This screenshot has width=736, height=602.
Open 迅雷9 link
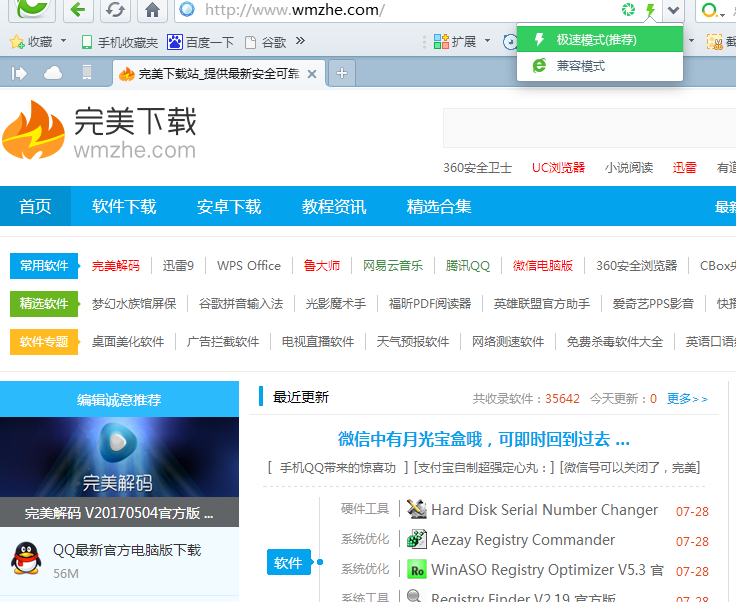[x=178, y=266]
